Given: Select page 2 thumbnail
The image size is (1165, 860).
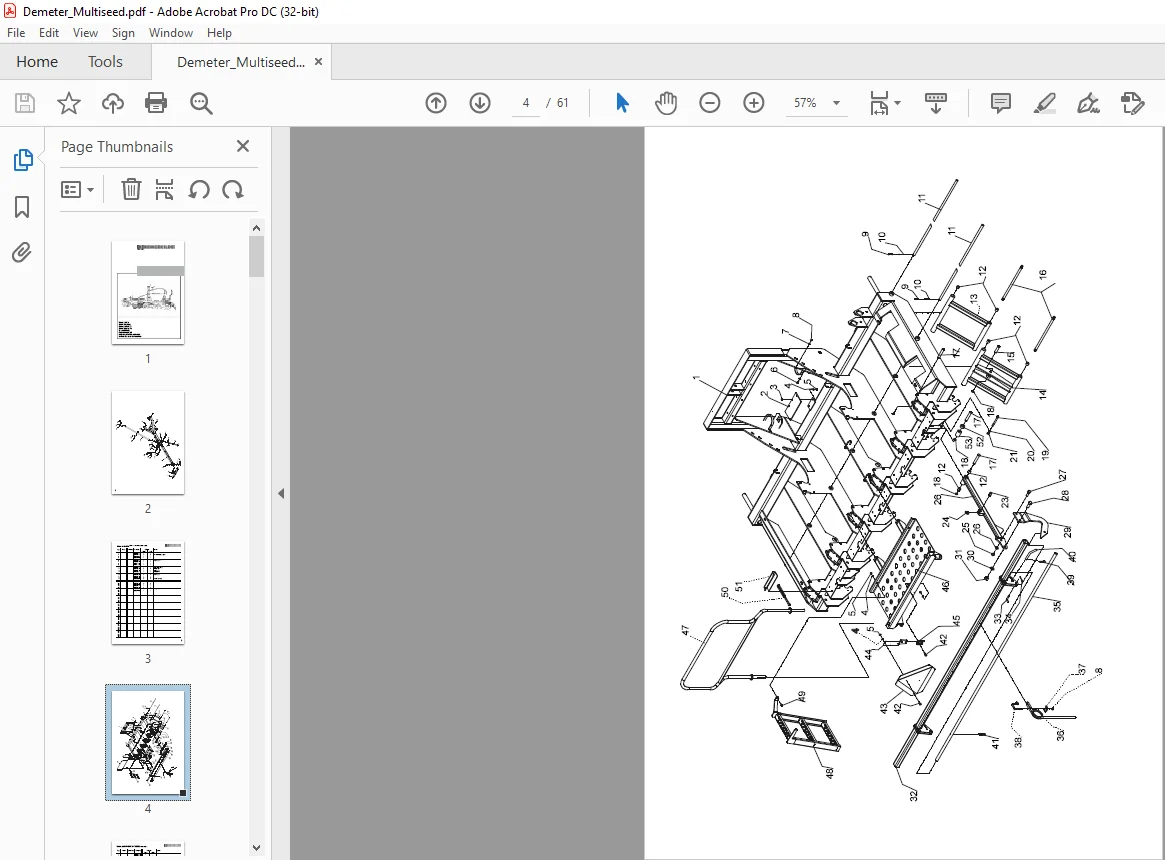Looking at the screenshot, I should point(148,442).
